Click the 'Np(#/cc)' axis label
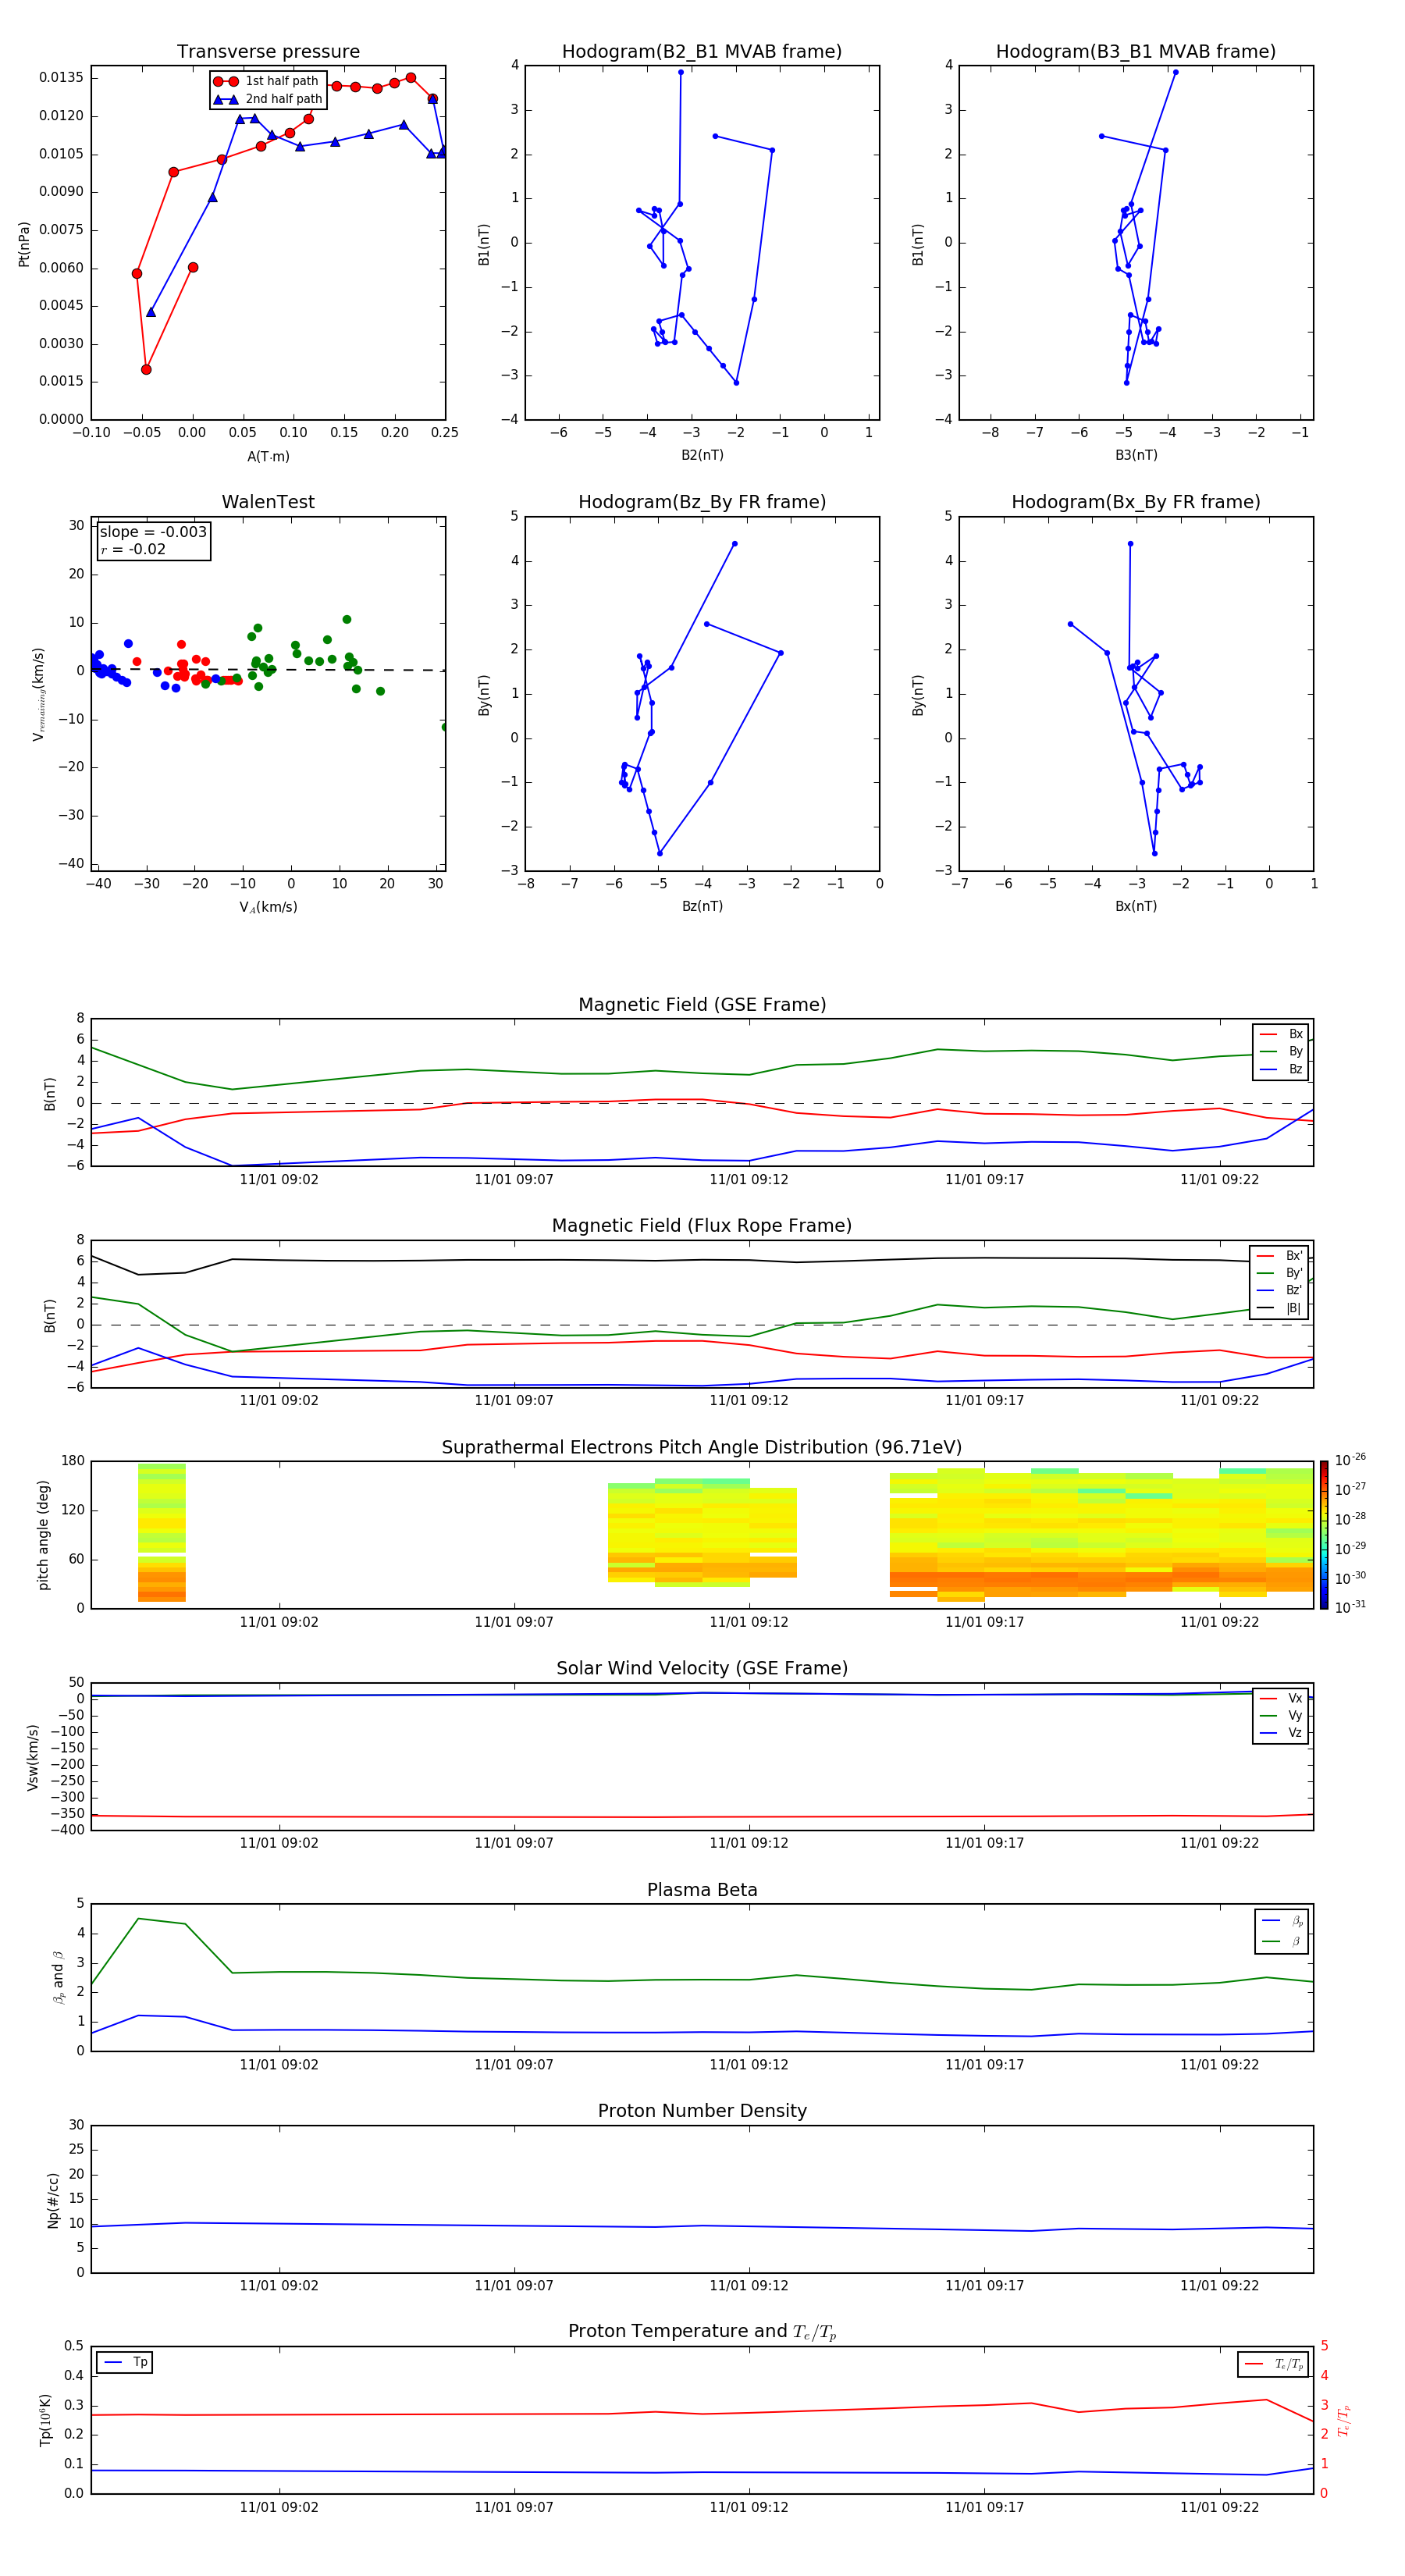The height and width of the screenshot is (2576, 1405). [53, 2200]
